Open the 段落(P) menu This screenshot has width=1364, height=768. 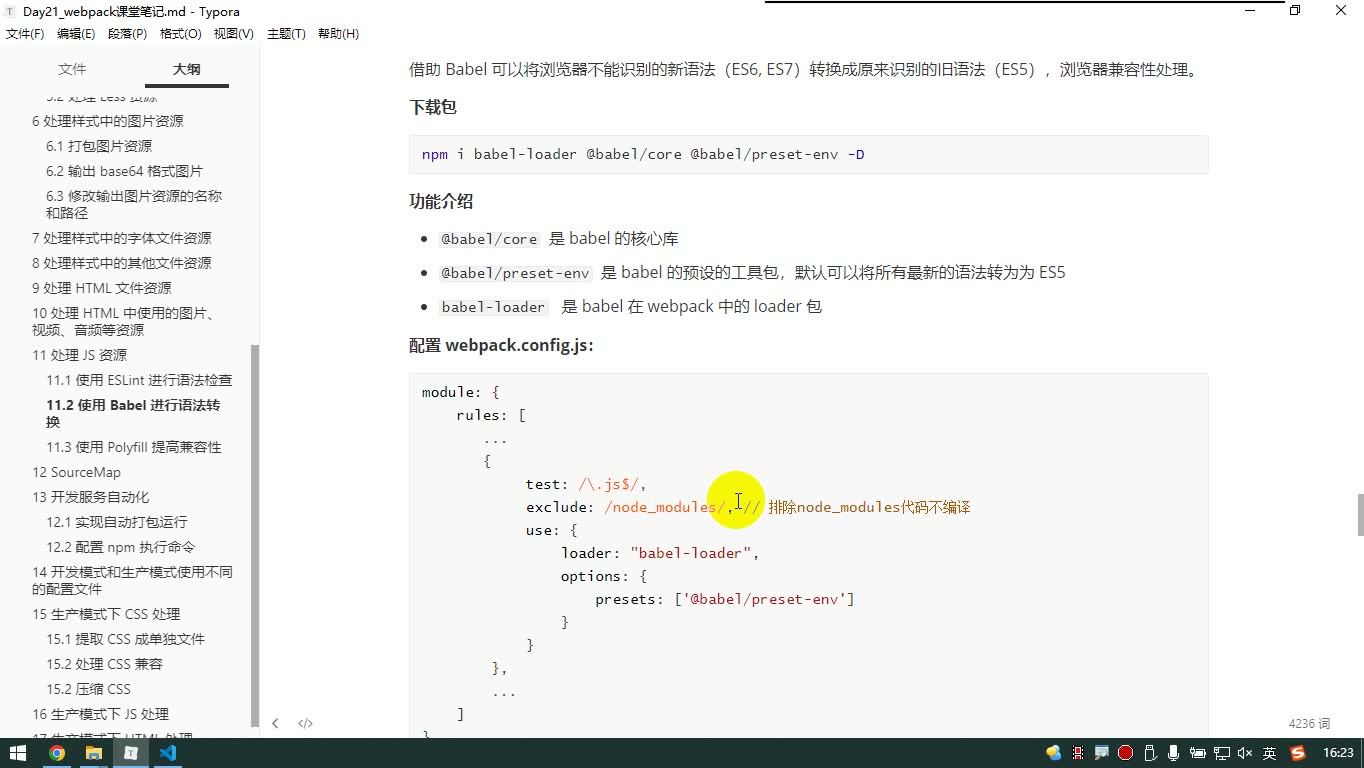click(127, 34)
